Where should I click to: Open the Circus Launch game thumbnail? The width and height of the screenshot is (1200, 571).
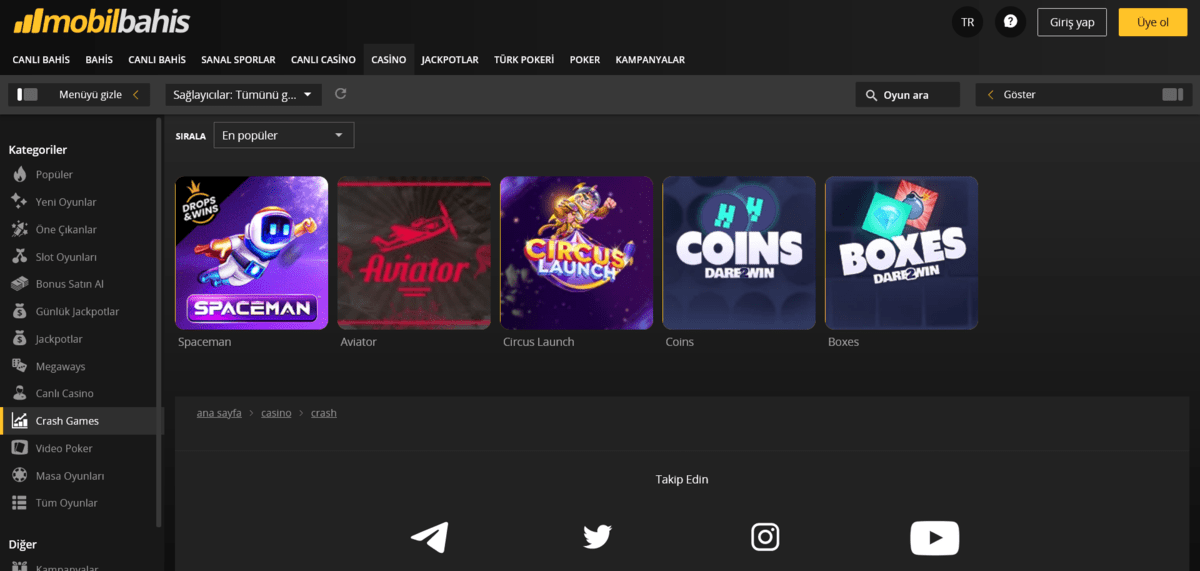coord(577,253)
